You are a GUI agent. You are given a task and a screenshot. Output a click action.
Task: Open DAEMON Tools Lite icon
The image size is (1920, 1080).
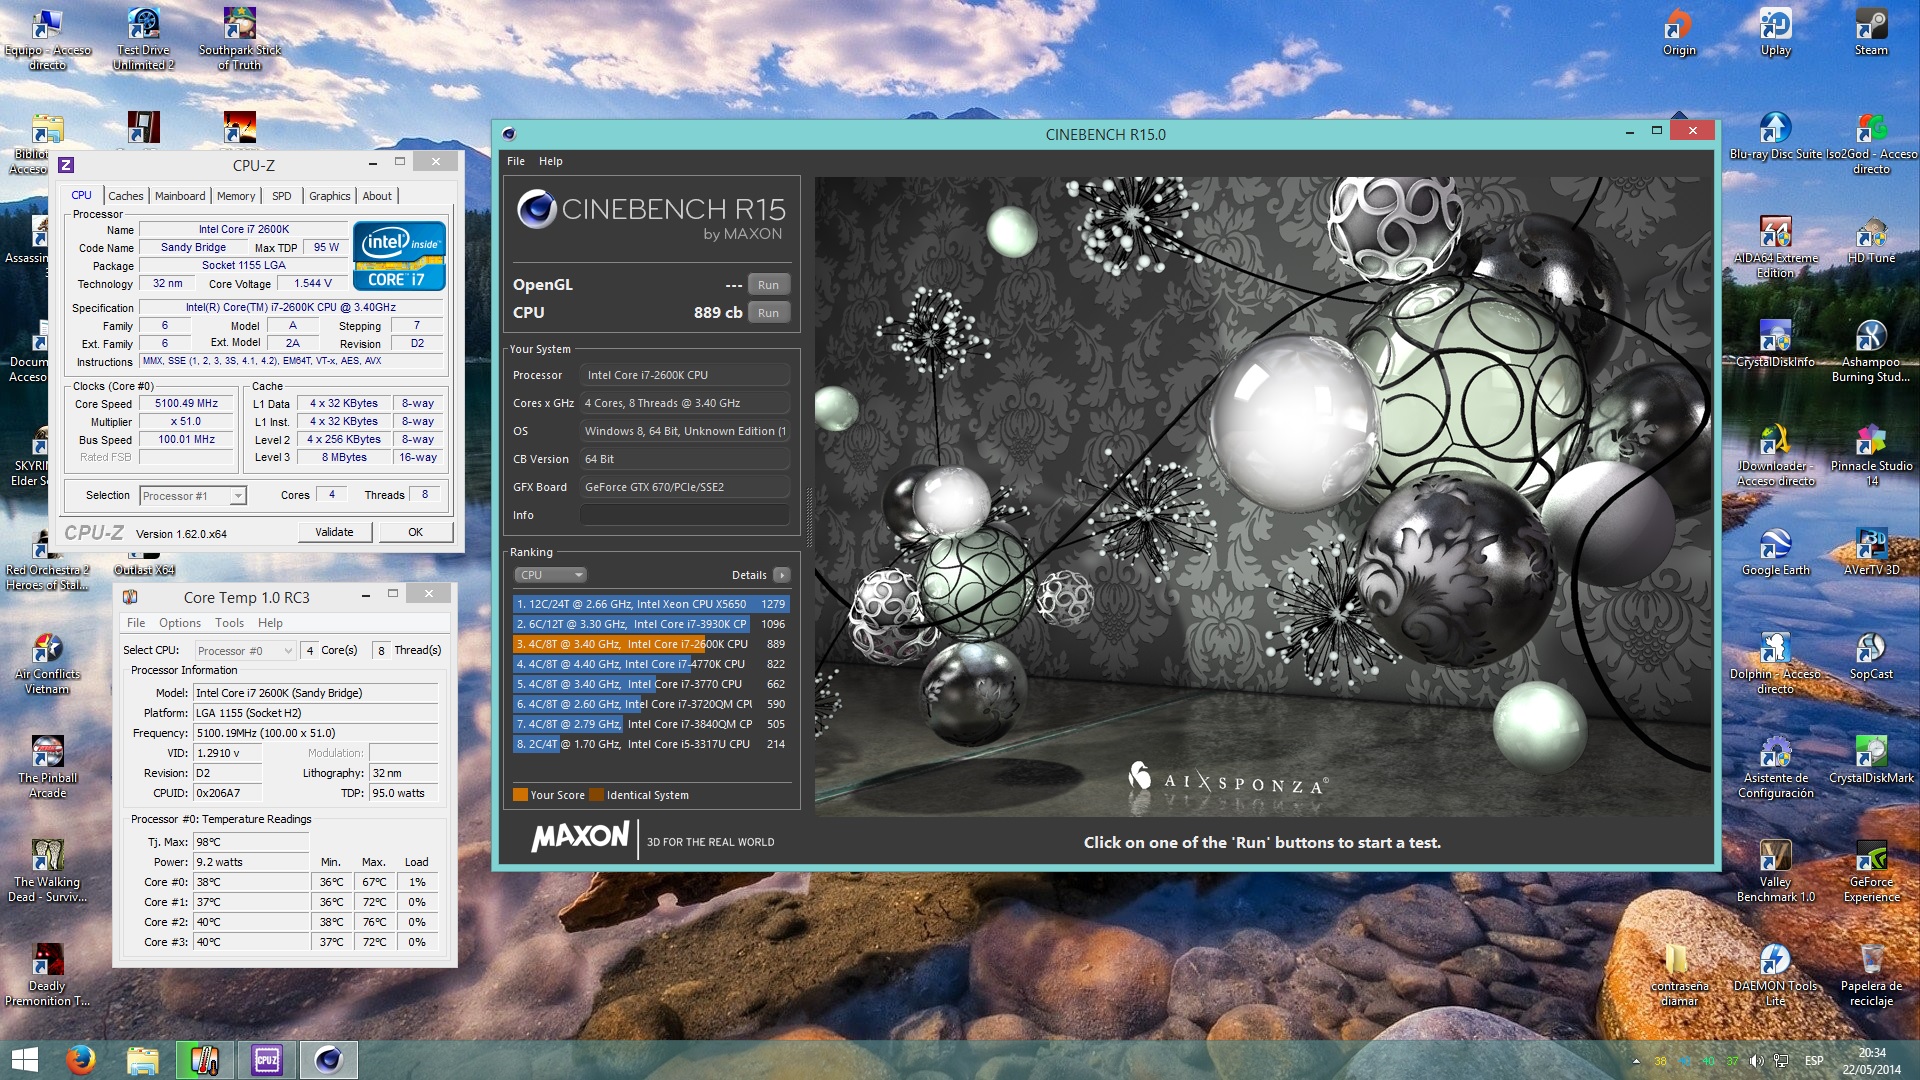pos(1775,976)
